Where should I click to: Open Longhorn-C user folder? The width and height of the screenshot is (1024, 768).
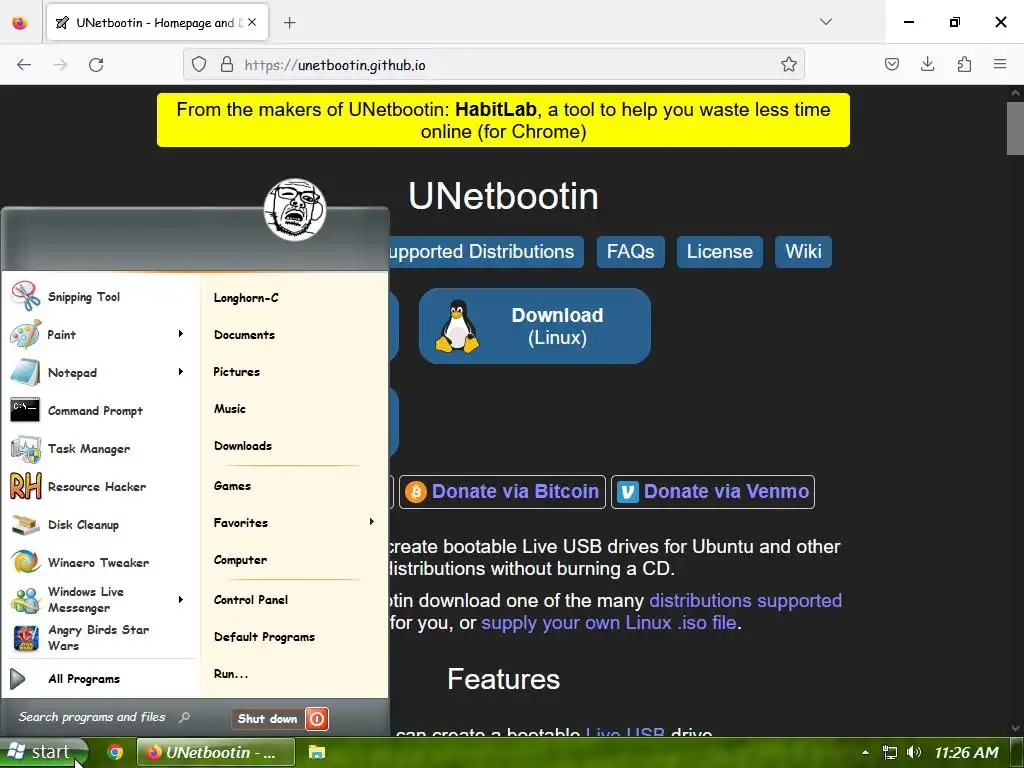pos(246,298)
